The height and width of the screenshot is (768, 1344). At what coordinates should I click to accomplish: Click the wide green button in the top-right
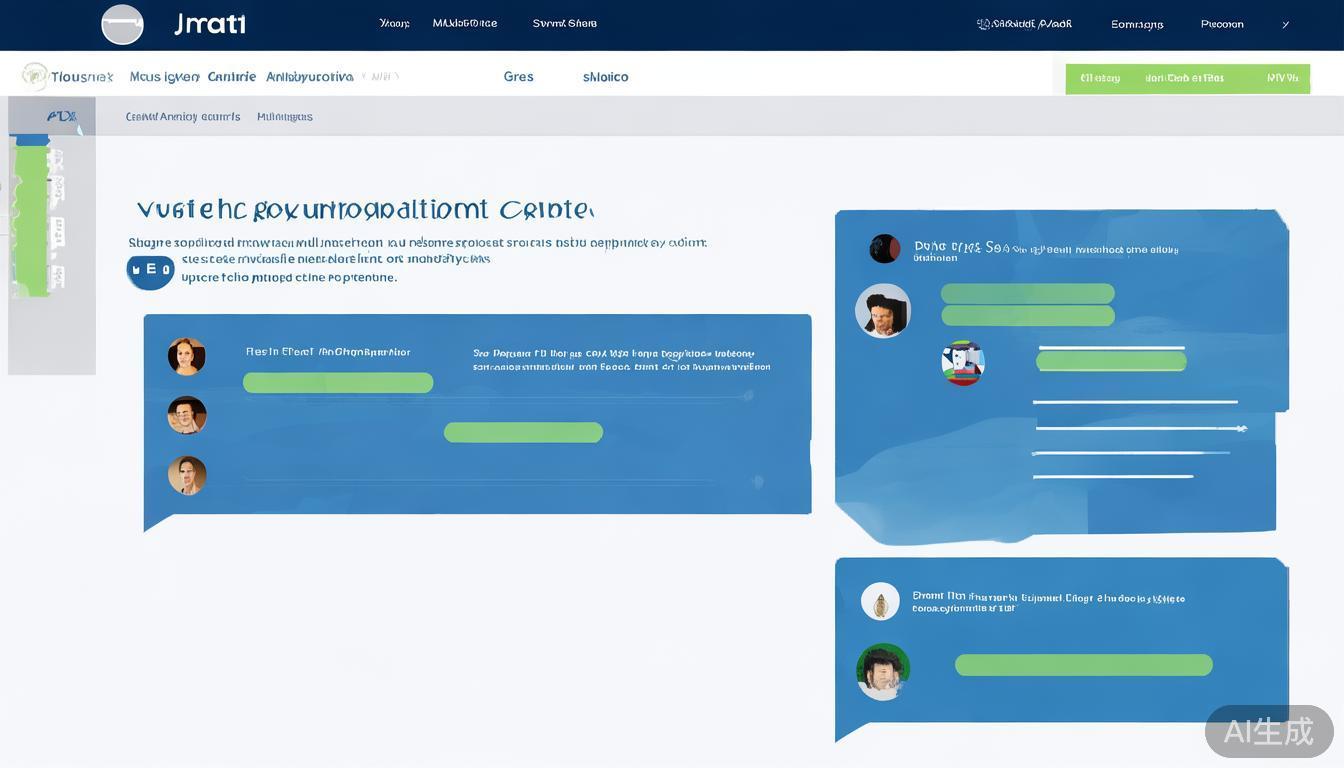pyautogui.click(x=1187, y=78)
